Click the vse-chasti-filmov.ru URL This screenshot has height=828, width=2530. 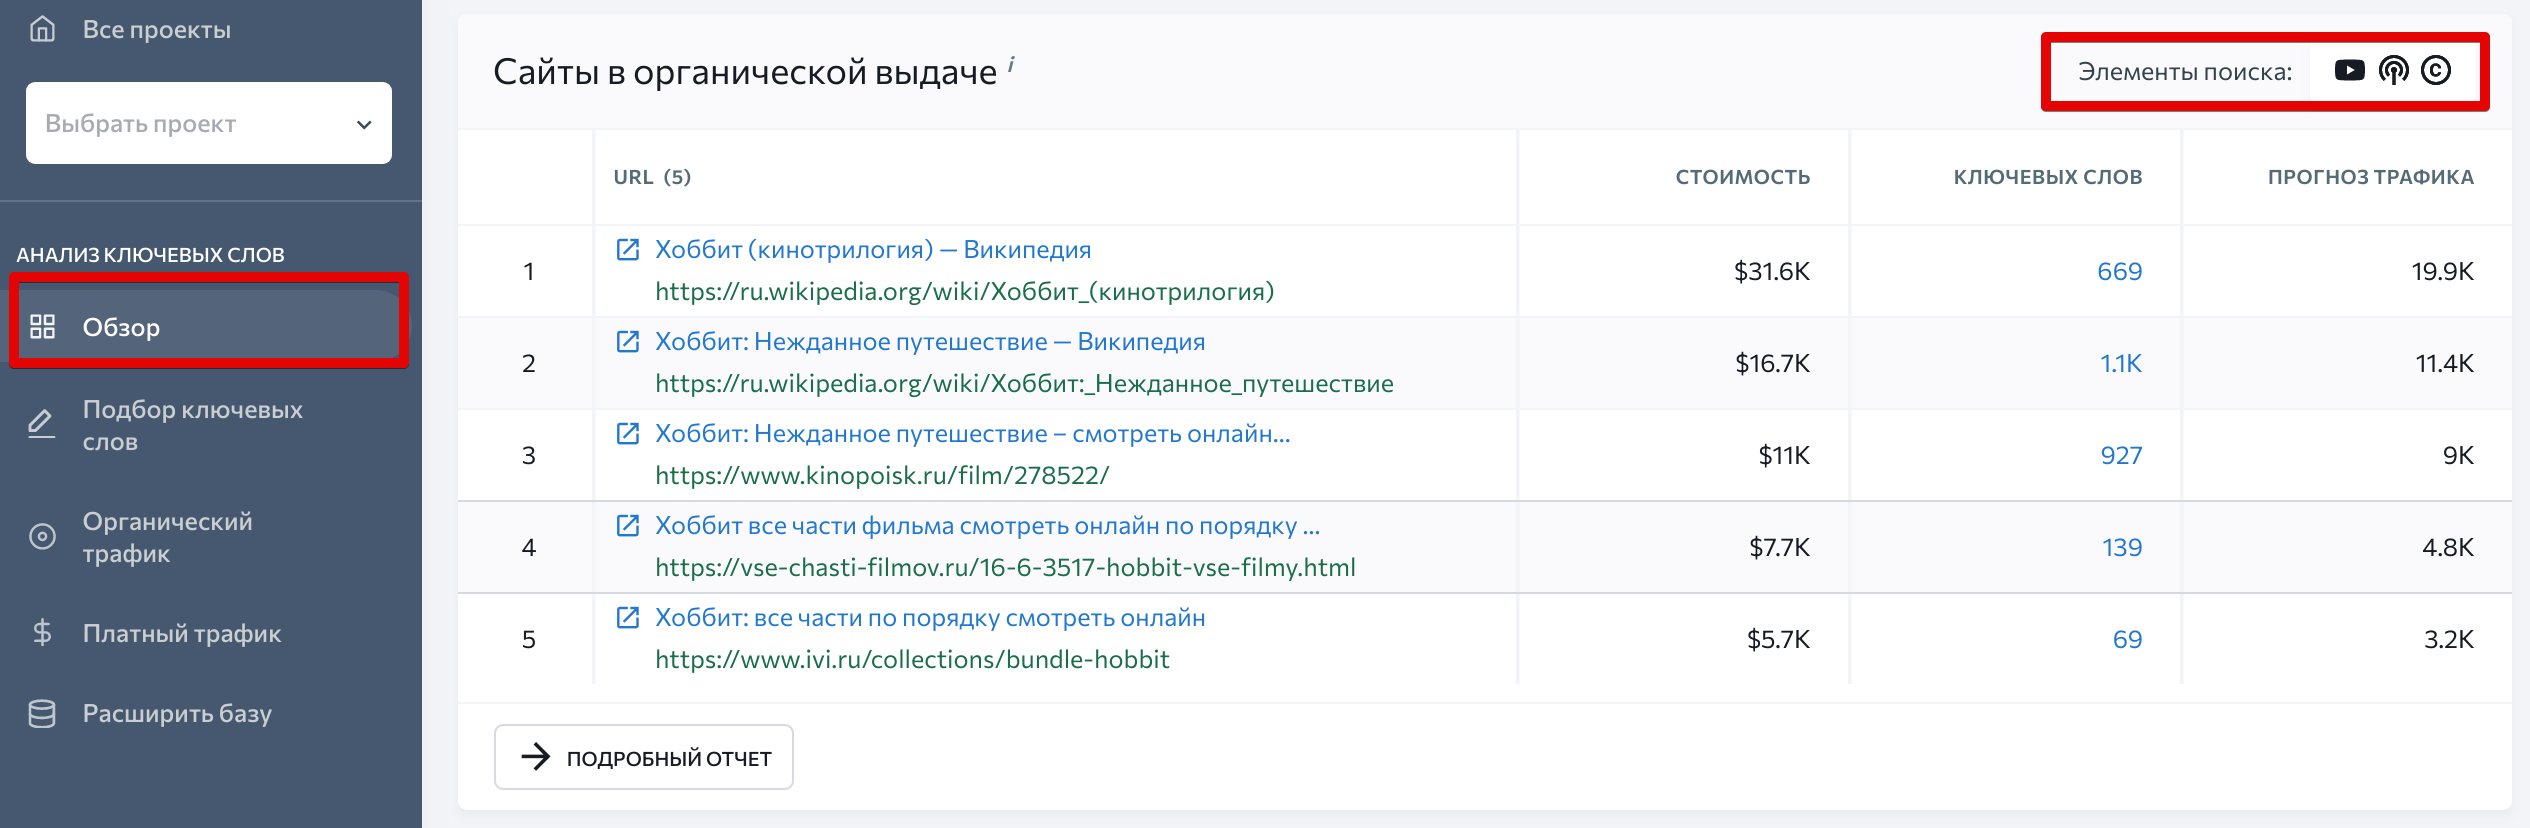click(1005, 568)
